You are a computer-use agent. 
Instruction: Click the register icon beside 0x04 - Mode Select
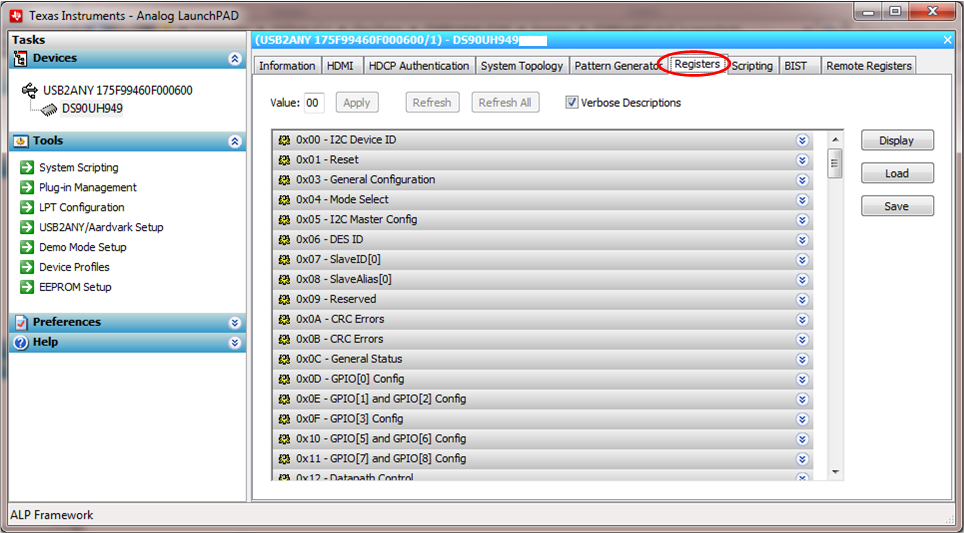click(x=284, y=200)
